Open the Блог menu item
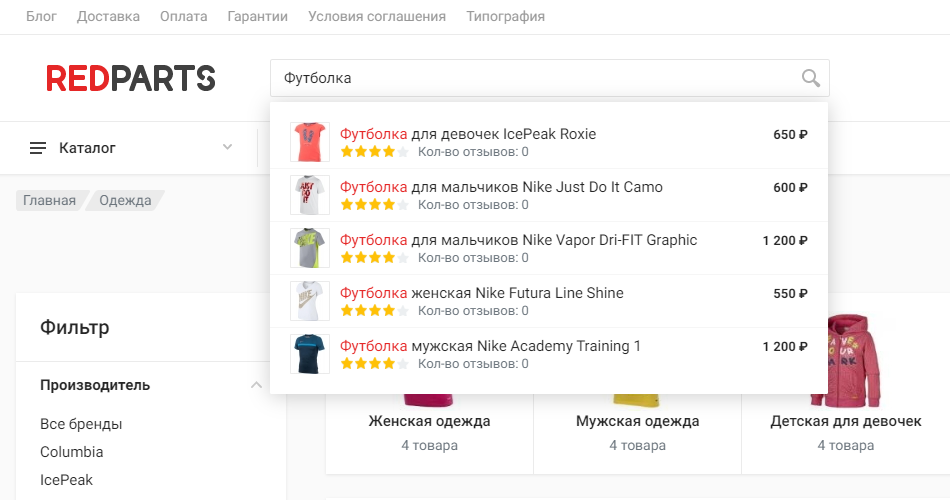 [x=41, y=16]
